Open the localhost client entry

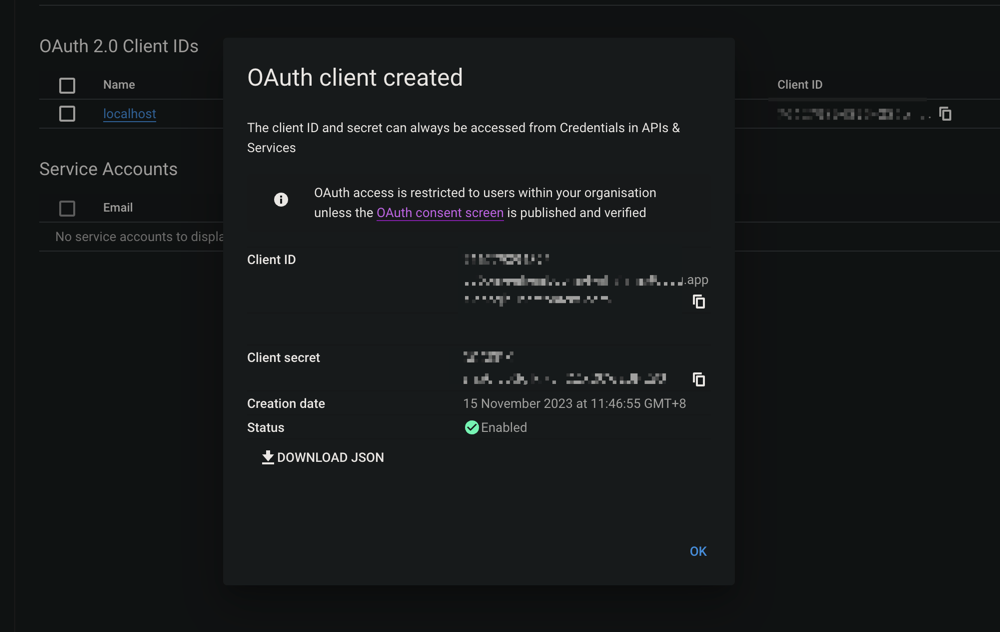pyautogui.click(x=129, y=114)
